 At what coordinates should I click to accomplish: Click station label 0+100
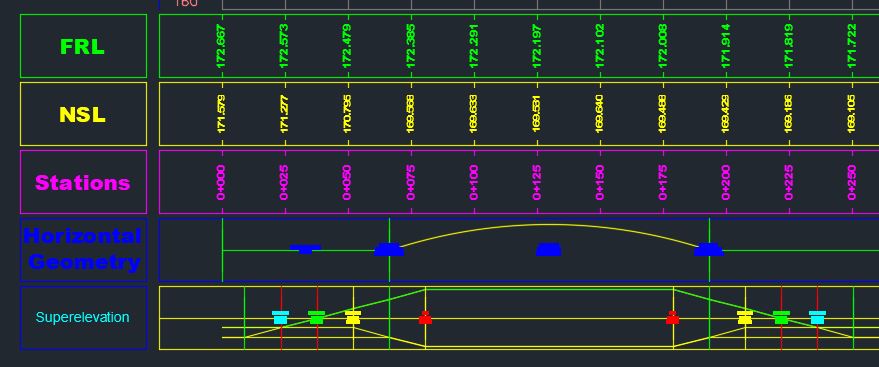pyautogui.click(x=473, y=182)
